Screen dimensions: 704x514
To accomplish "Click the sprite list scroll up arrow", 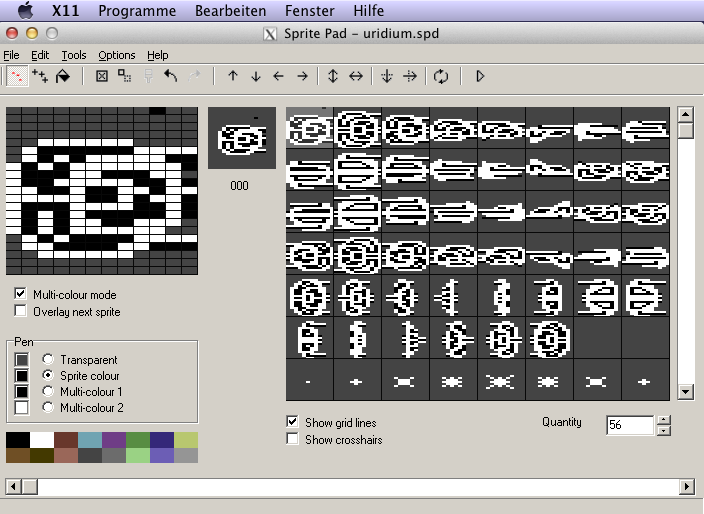I will coord(686,115).
